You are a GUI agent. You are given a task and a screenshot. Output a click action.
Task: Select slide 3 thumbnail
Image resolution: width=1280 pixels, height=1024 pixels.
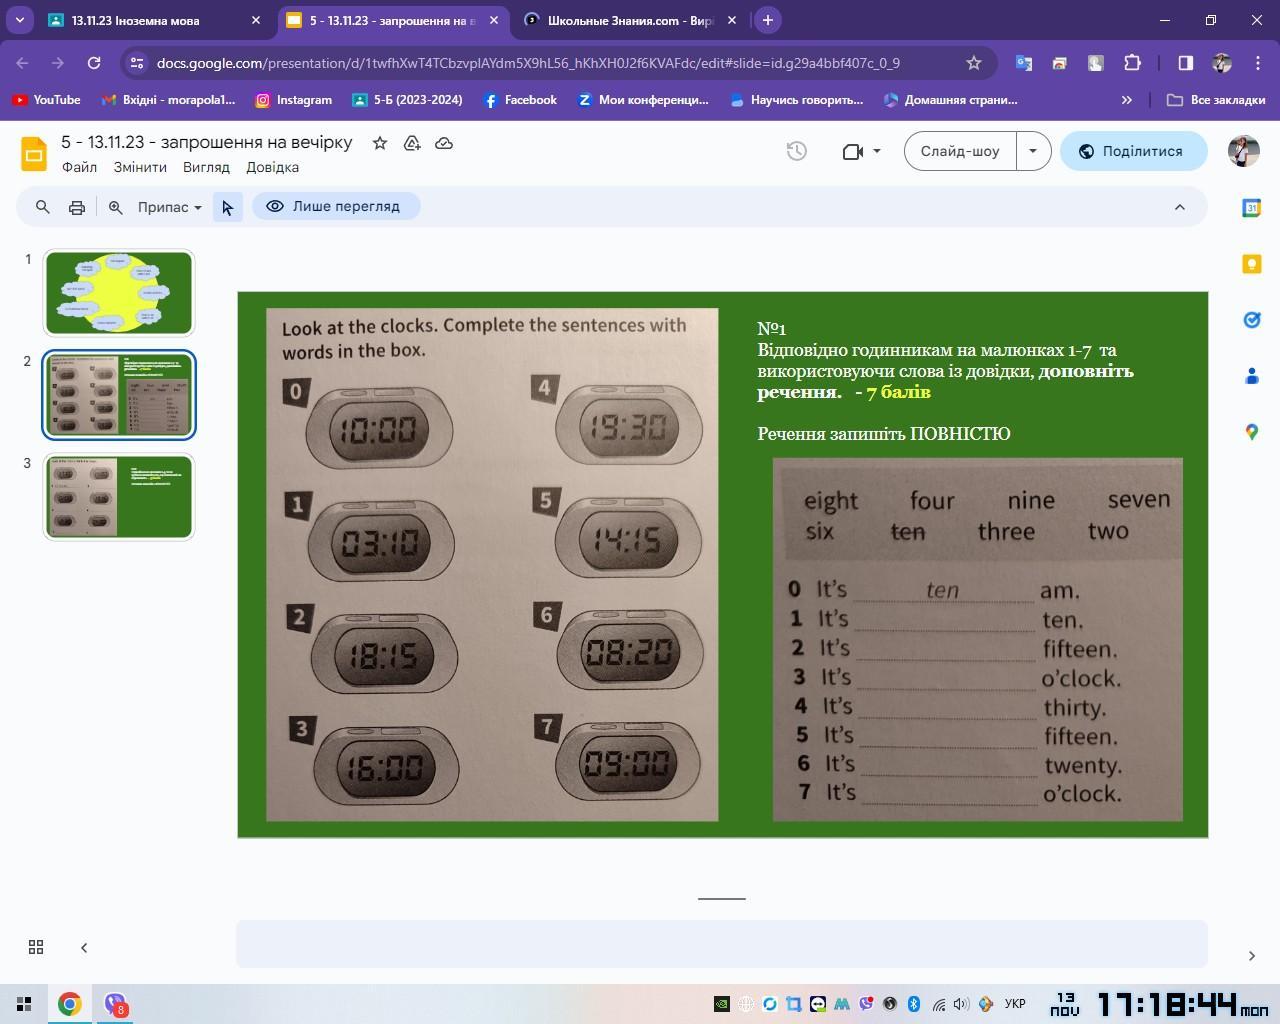tap(119, 496)
